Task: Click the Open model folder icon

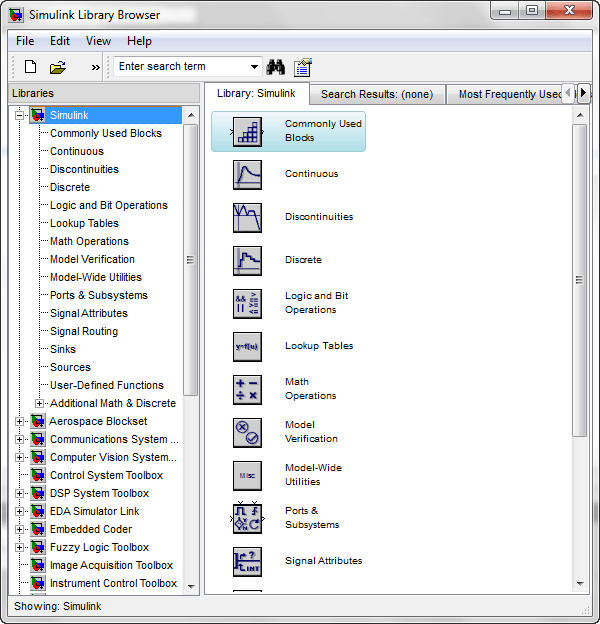Action: point(58,67)
